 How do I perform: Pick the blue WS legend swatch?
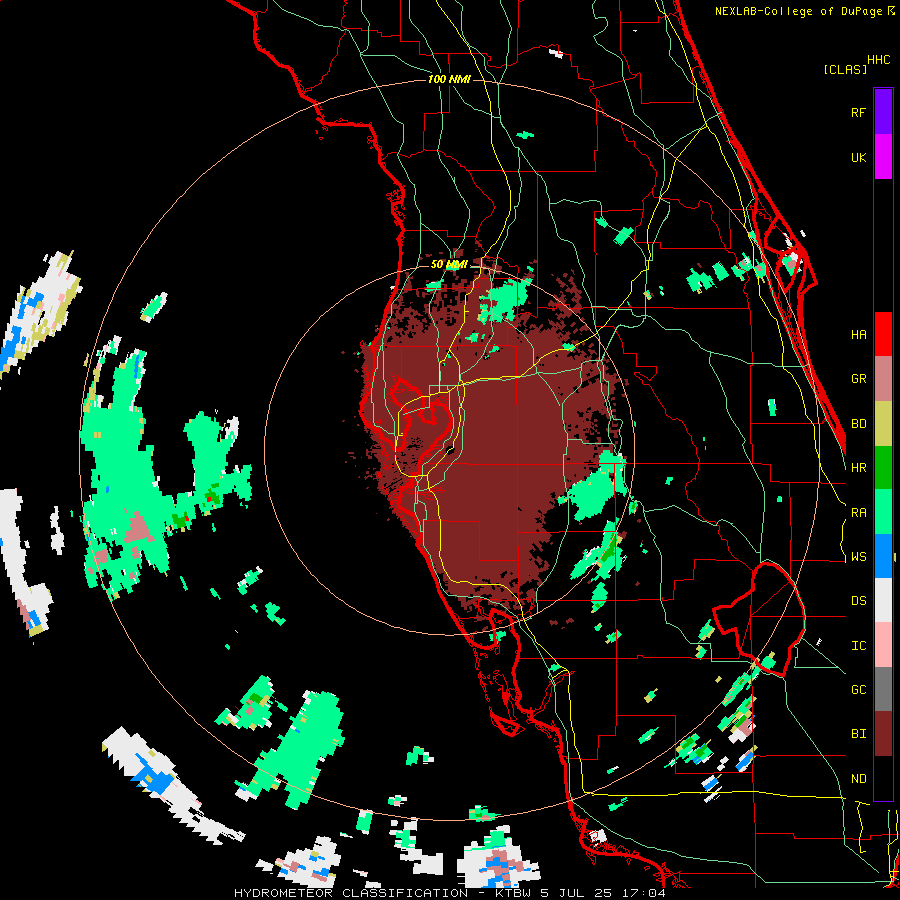883,556
